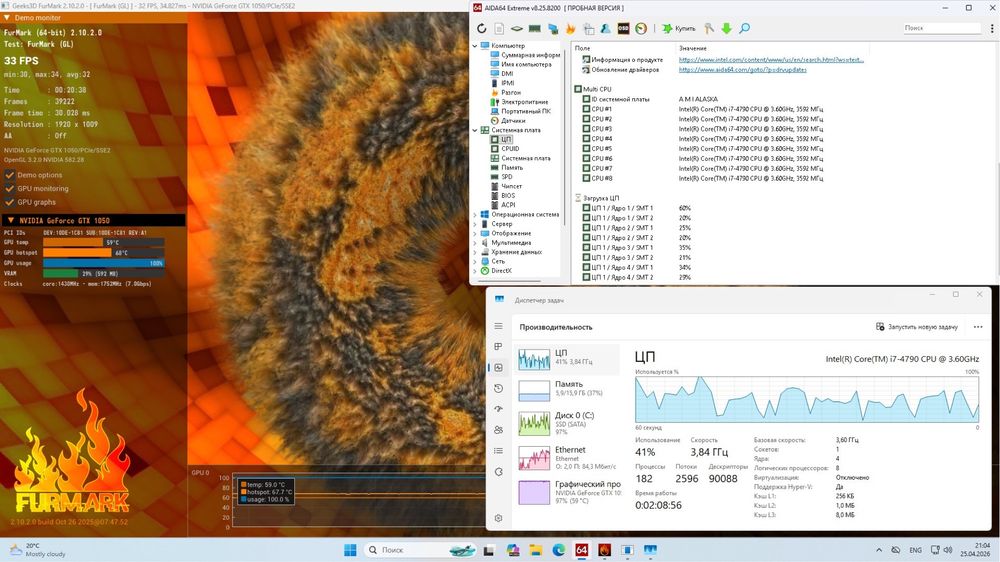Open Microsoft Edge from taskbar

coord(559,550)
